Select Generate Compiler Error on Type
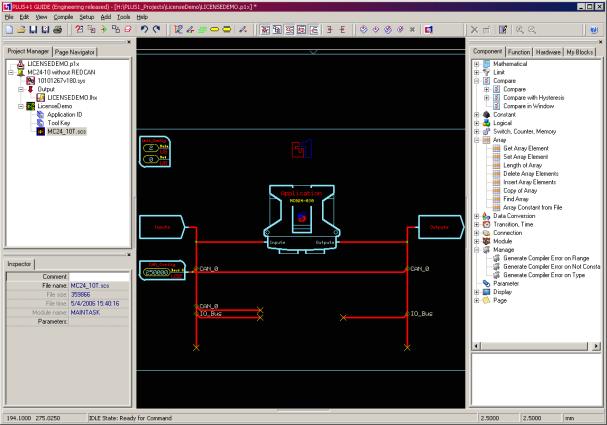 (x=544, y=275)
